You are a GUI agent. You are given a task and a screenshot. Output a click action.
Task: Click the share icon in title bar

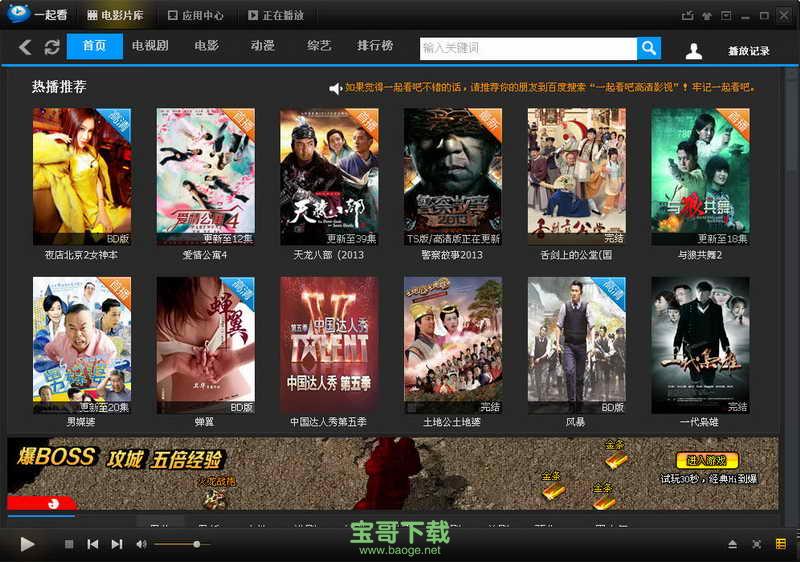point(687,15)
